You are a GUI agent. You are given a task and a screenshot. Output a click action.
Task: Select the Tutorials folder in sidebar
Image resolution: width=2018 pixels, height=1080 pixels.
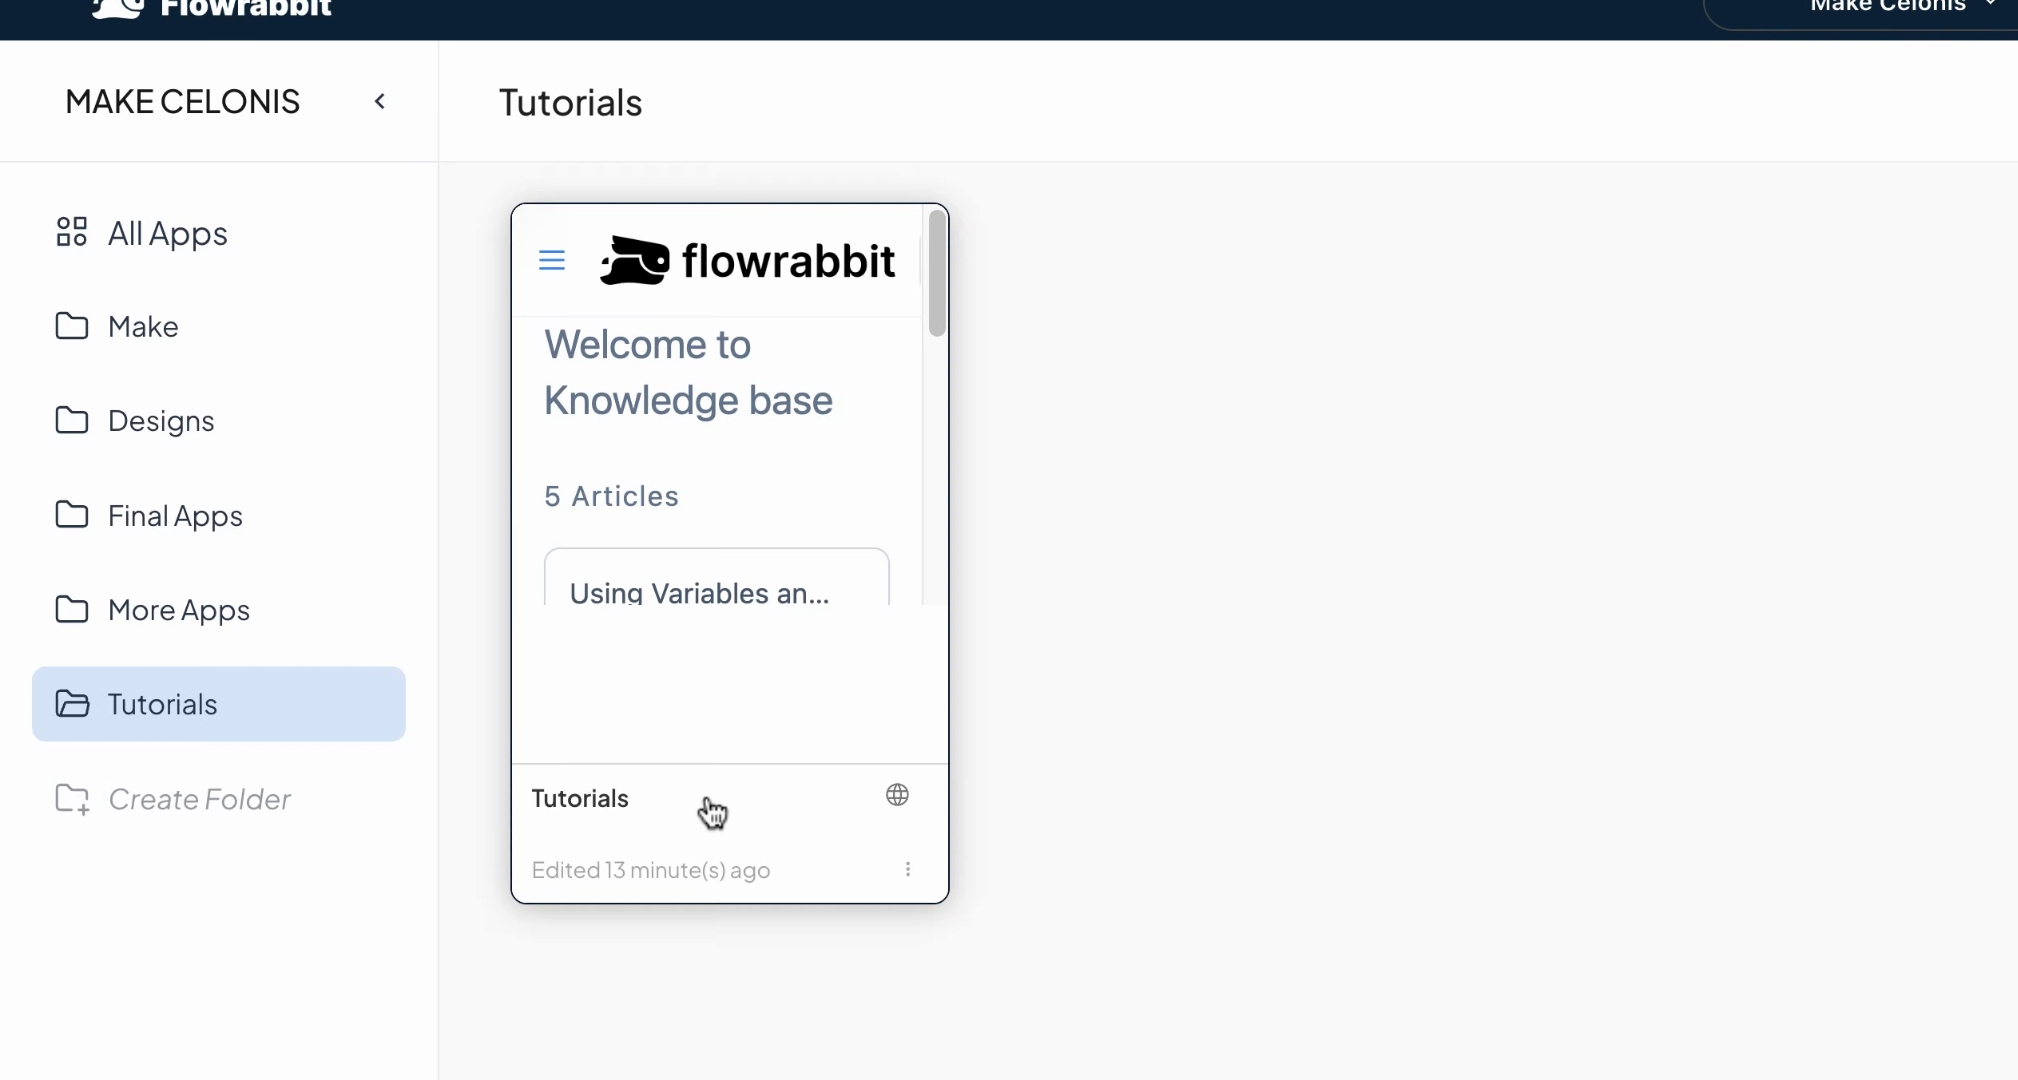tap(219, 704)
